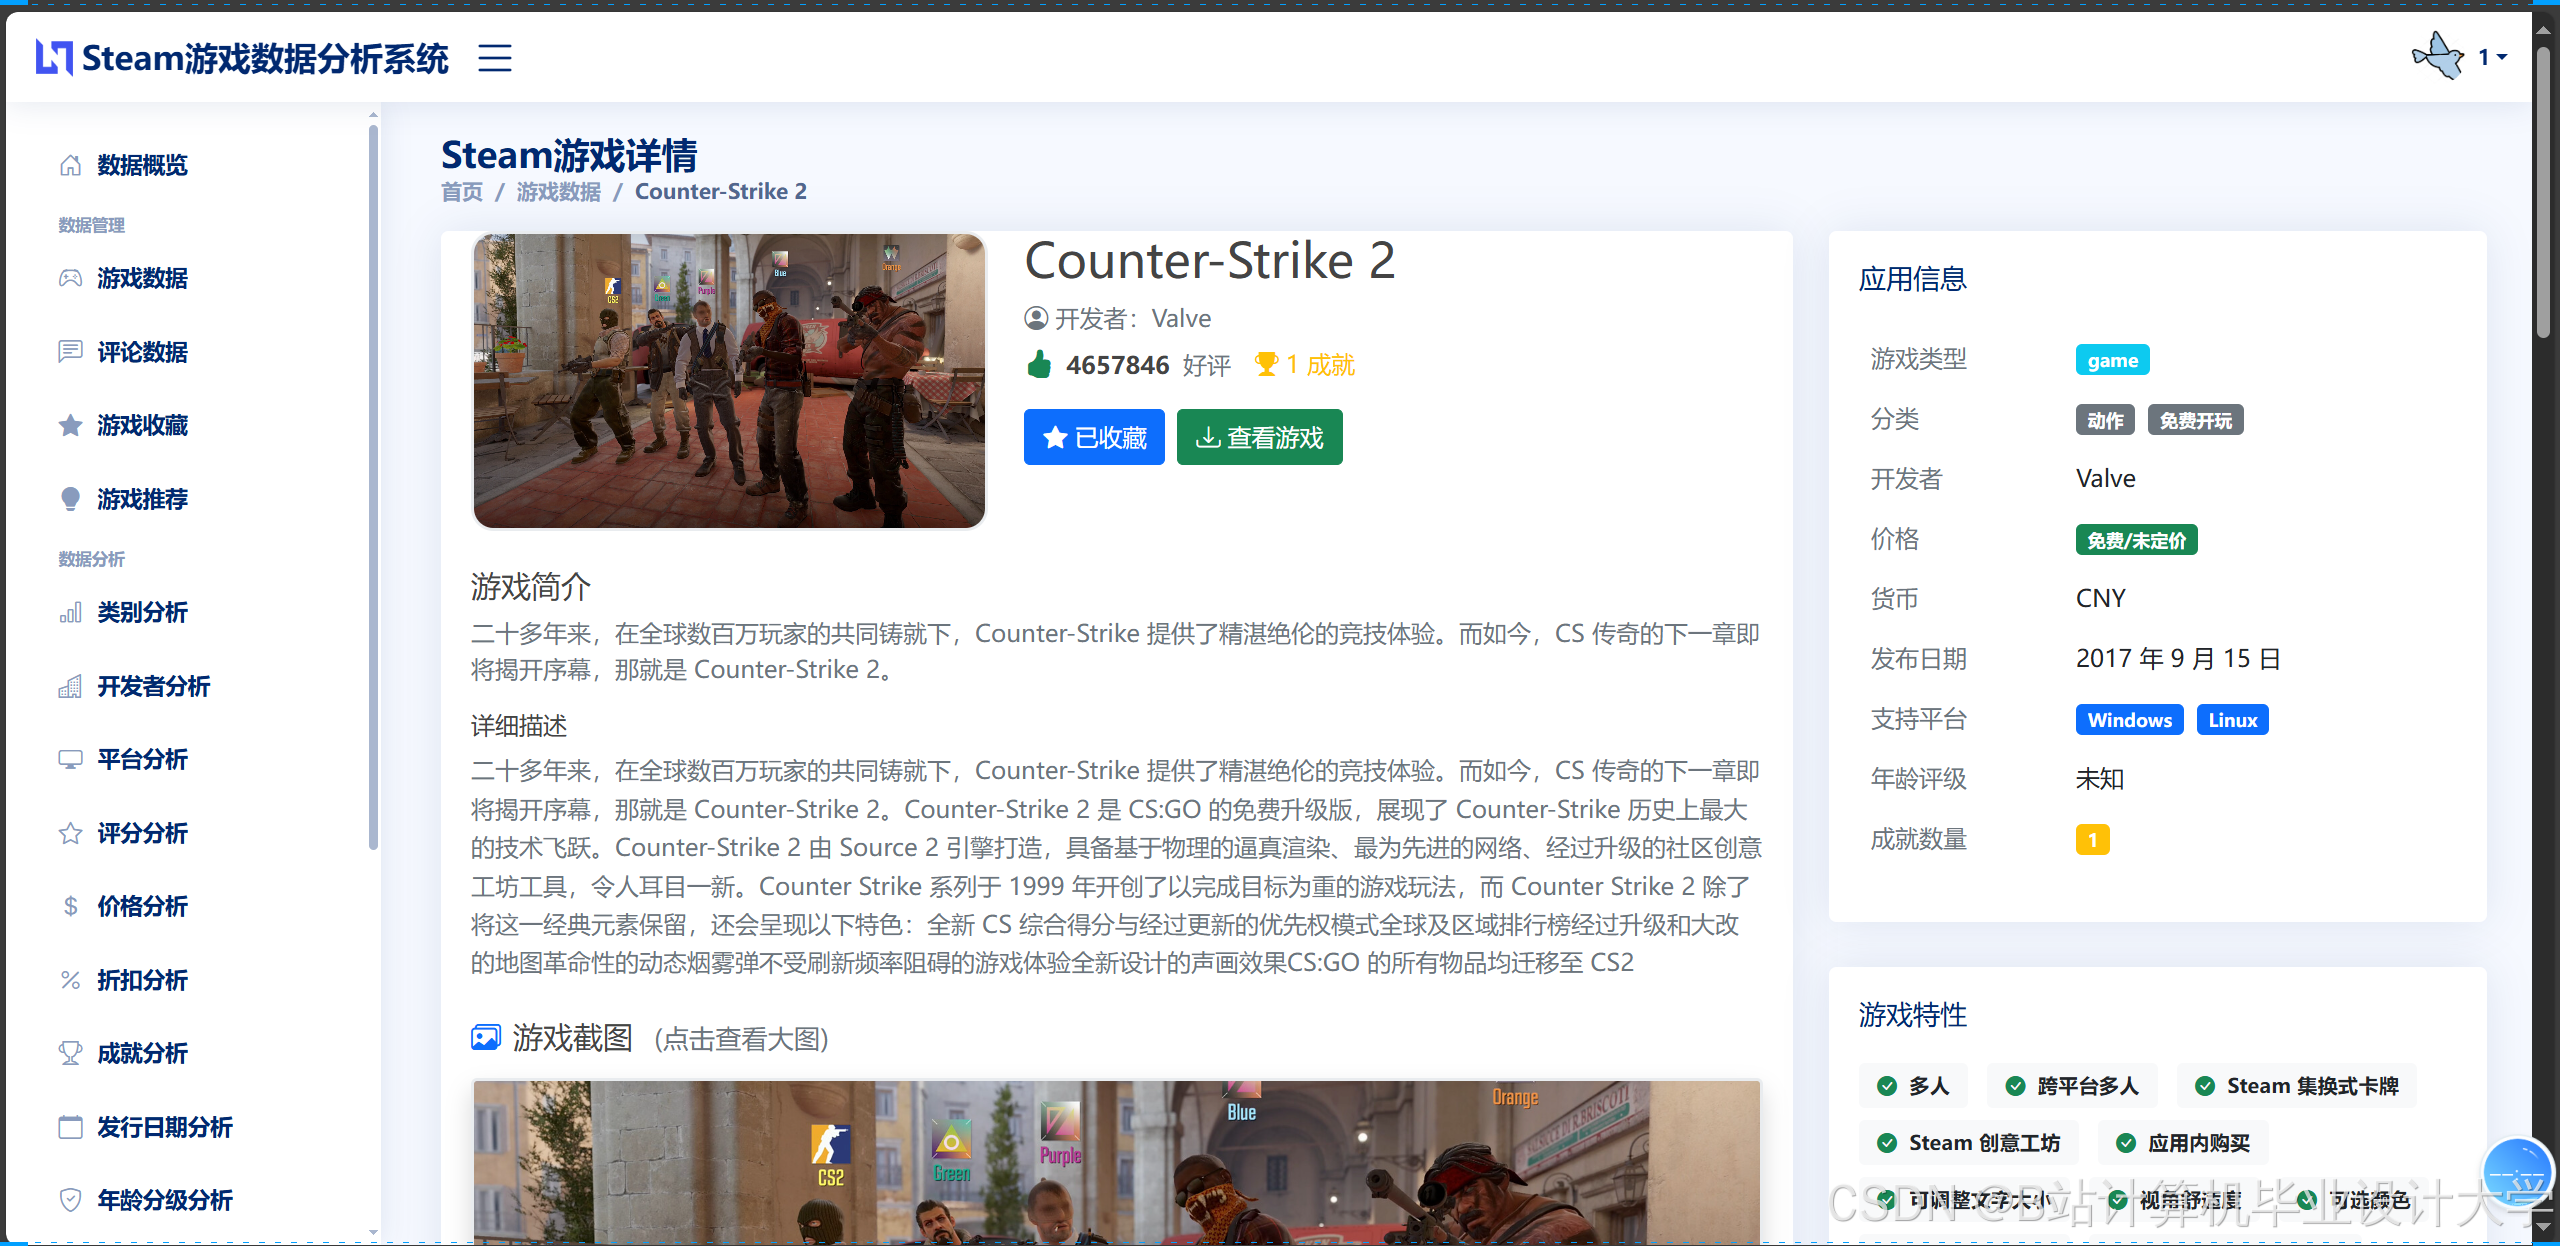
Task: Select the 类别分析 chart icon
Action: (x=70, y=612)
